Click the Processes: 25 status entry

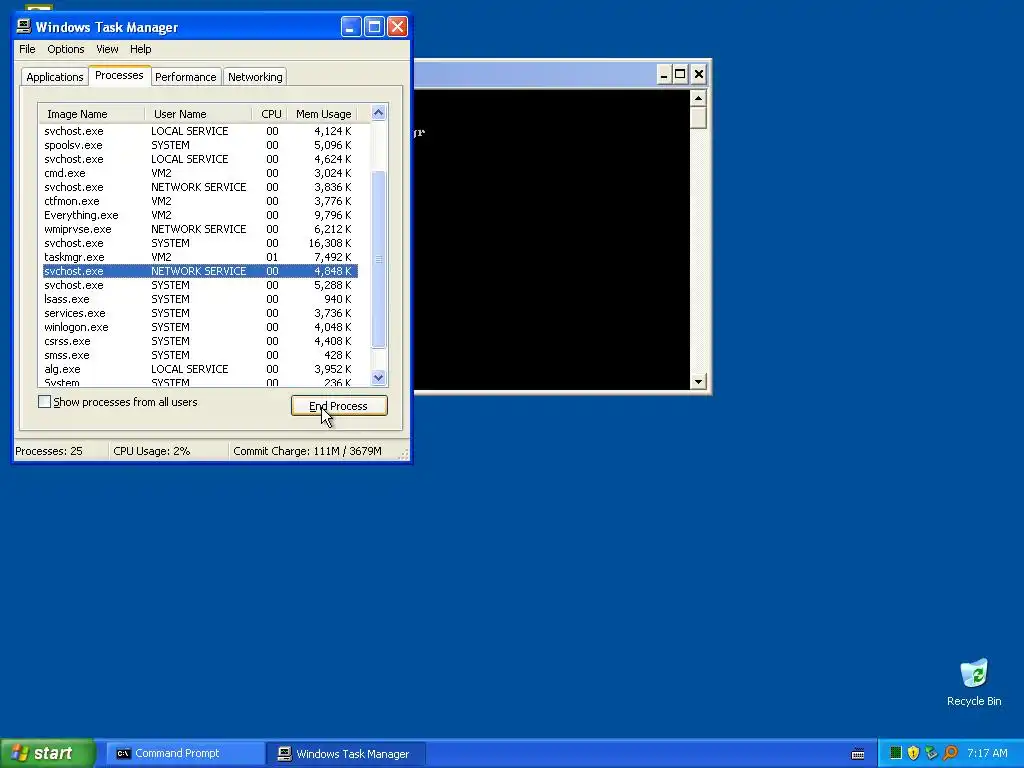click(x=61, y=451)
